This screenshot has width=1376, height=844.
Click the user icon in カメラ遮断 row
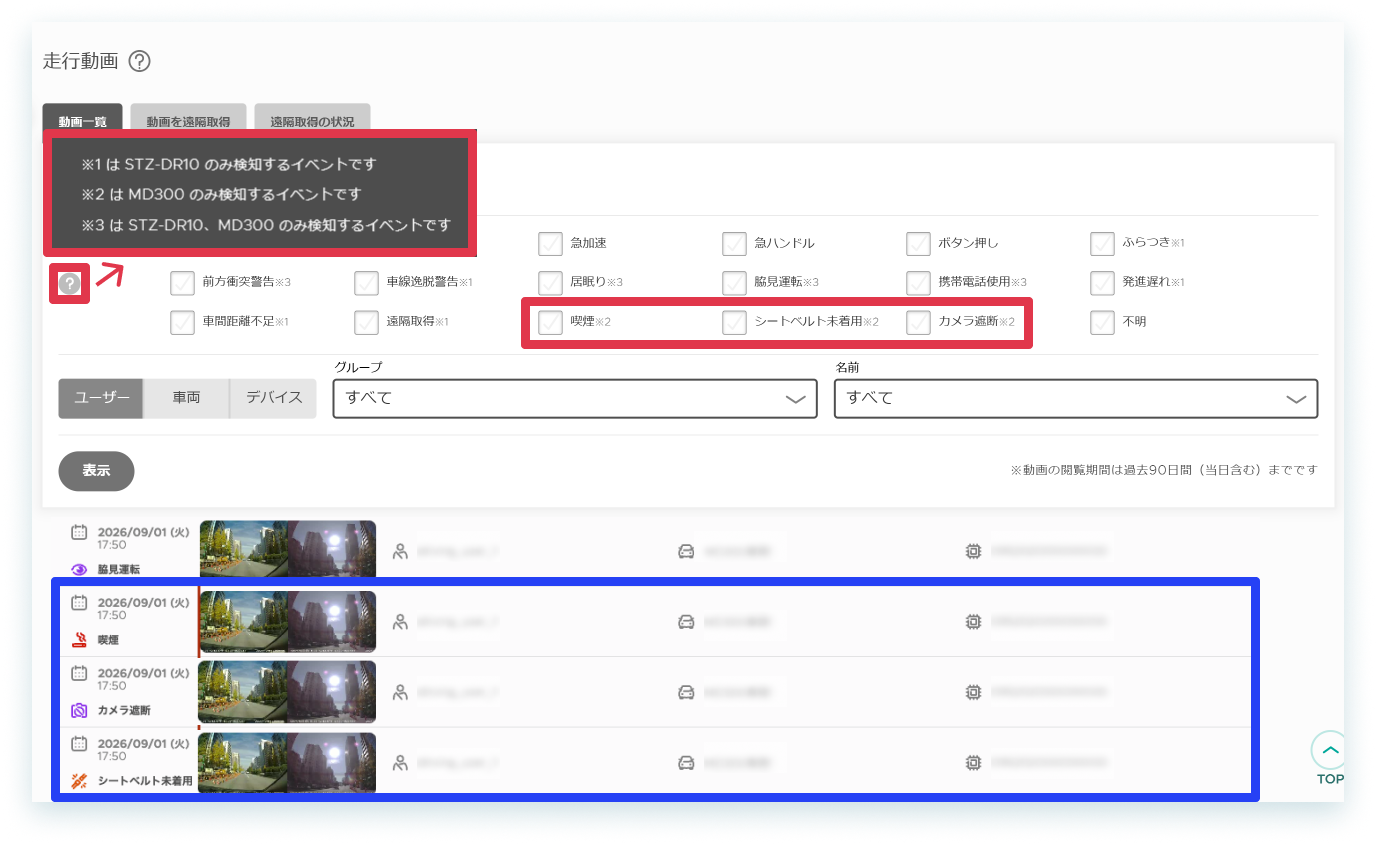(401, 691)
